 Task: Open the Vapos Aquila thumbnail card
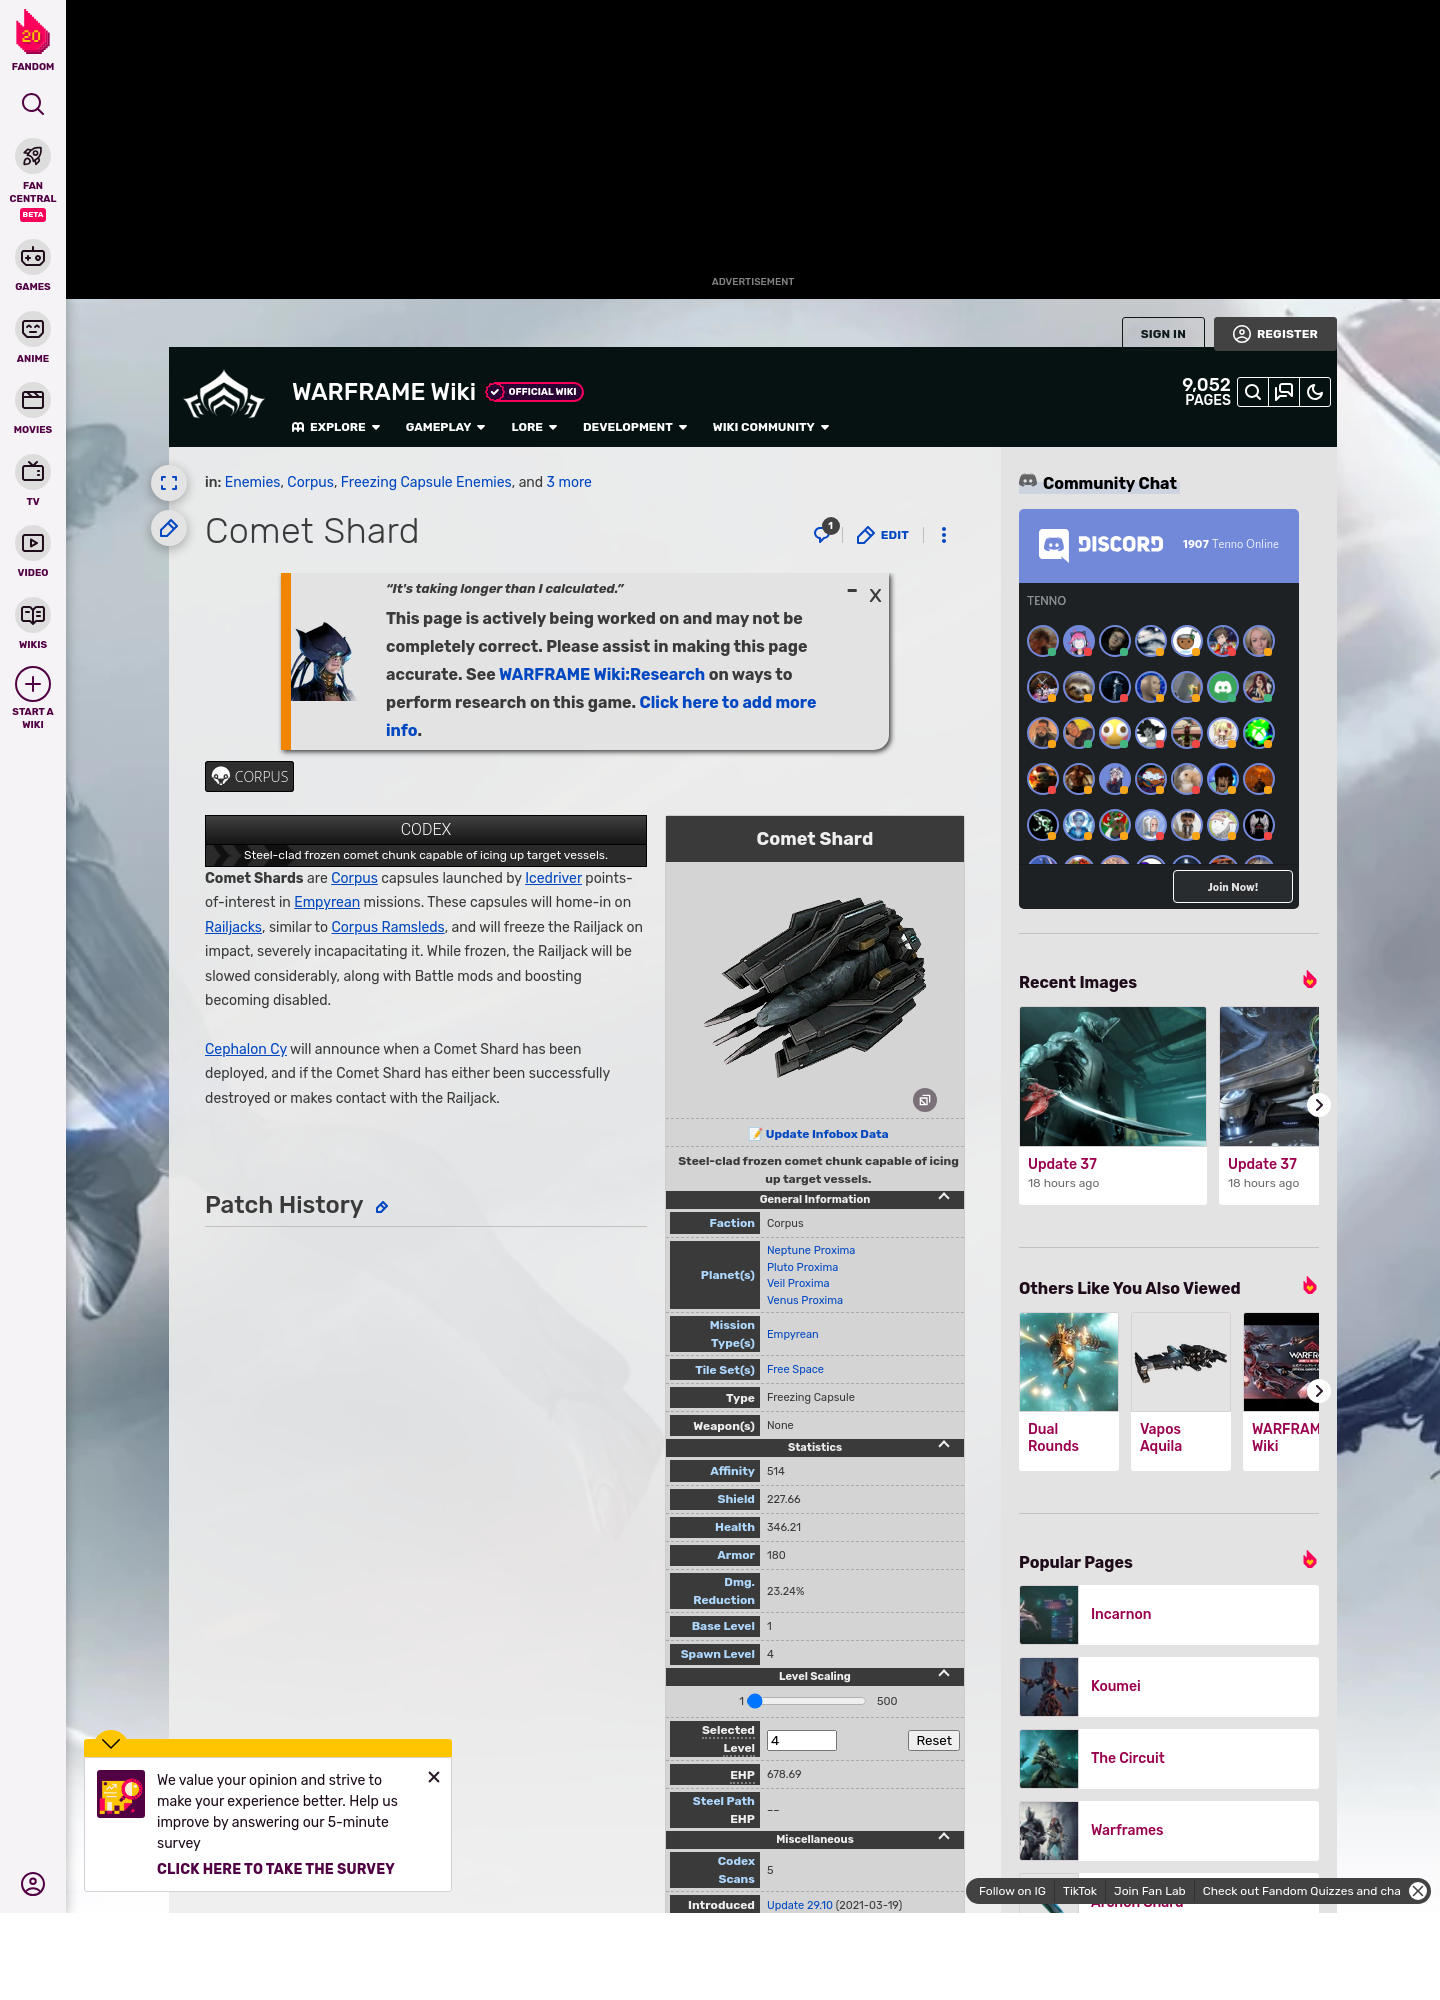click(1181, 1391)
